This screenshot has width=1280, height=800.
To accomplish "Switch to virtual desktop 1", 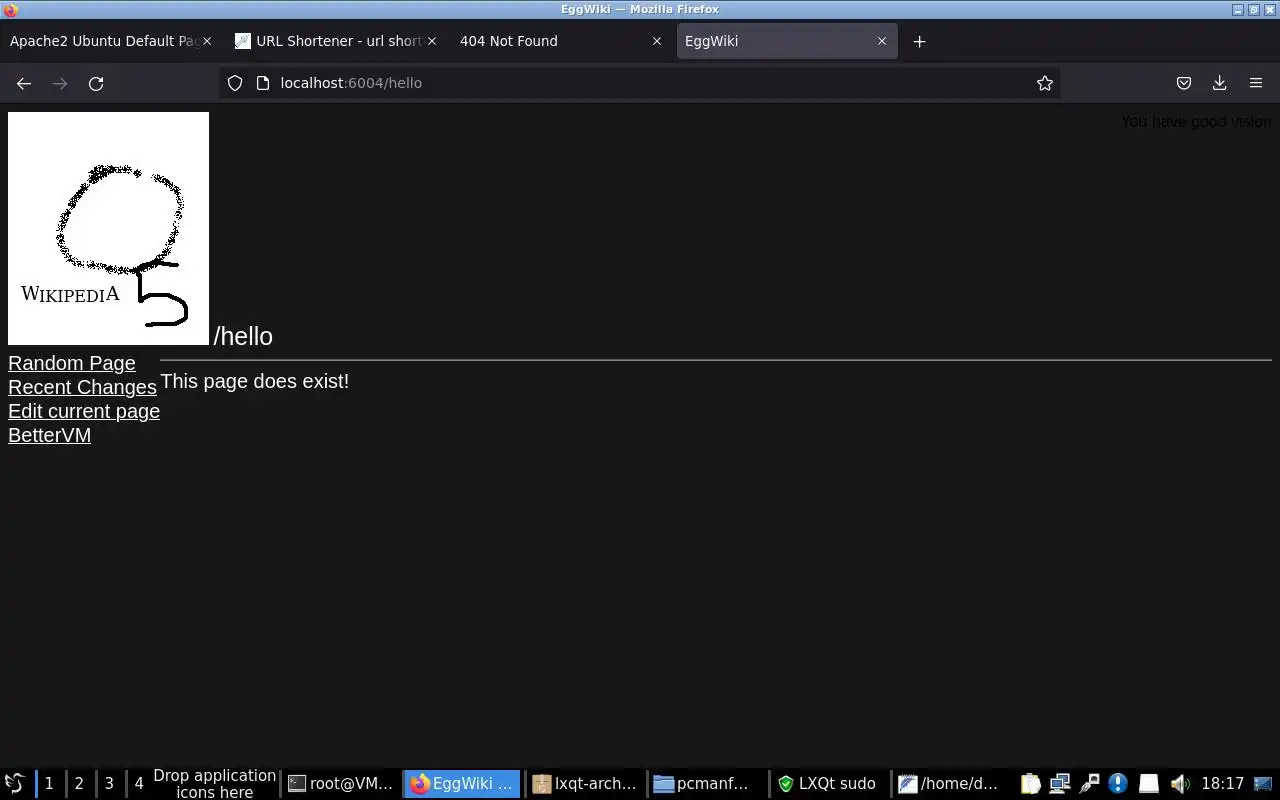I will click(x=49, y=783).
